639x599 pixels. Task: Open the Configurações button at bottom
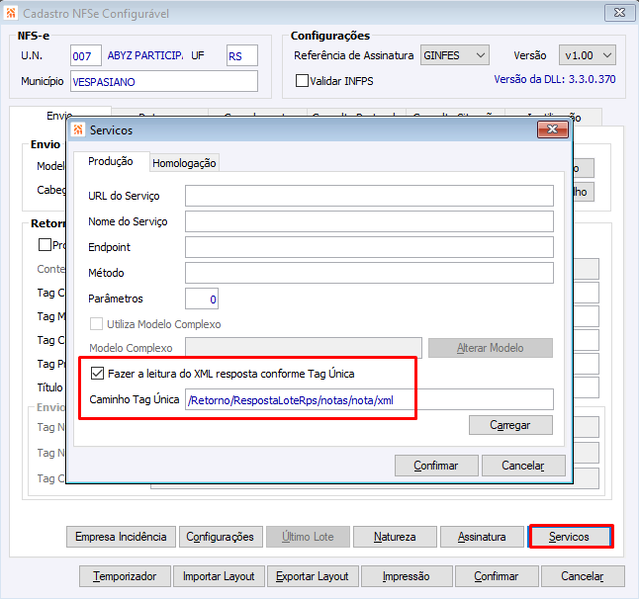pyautogui.click(x=220, y=537)
